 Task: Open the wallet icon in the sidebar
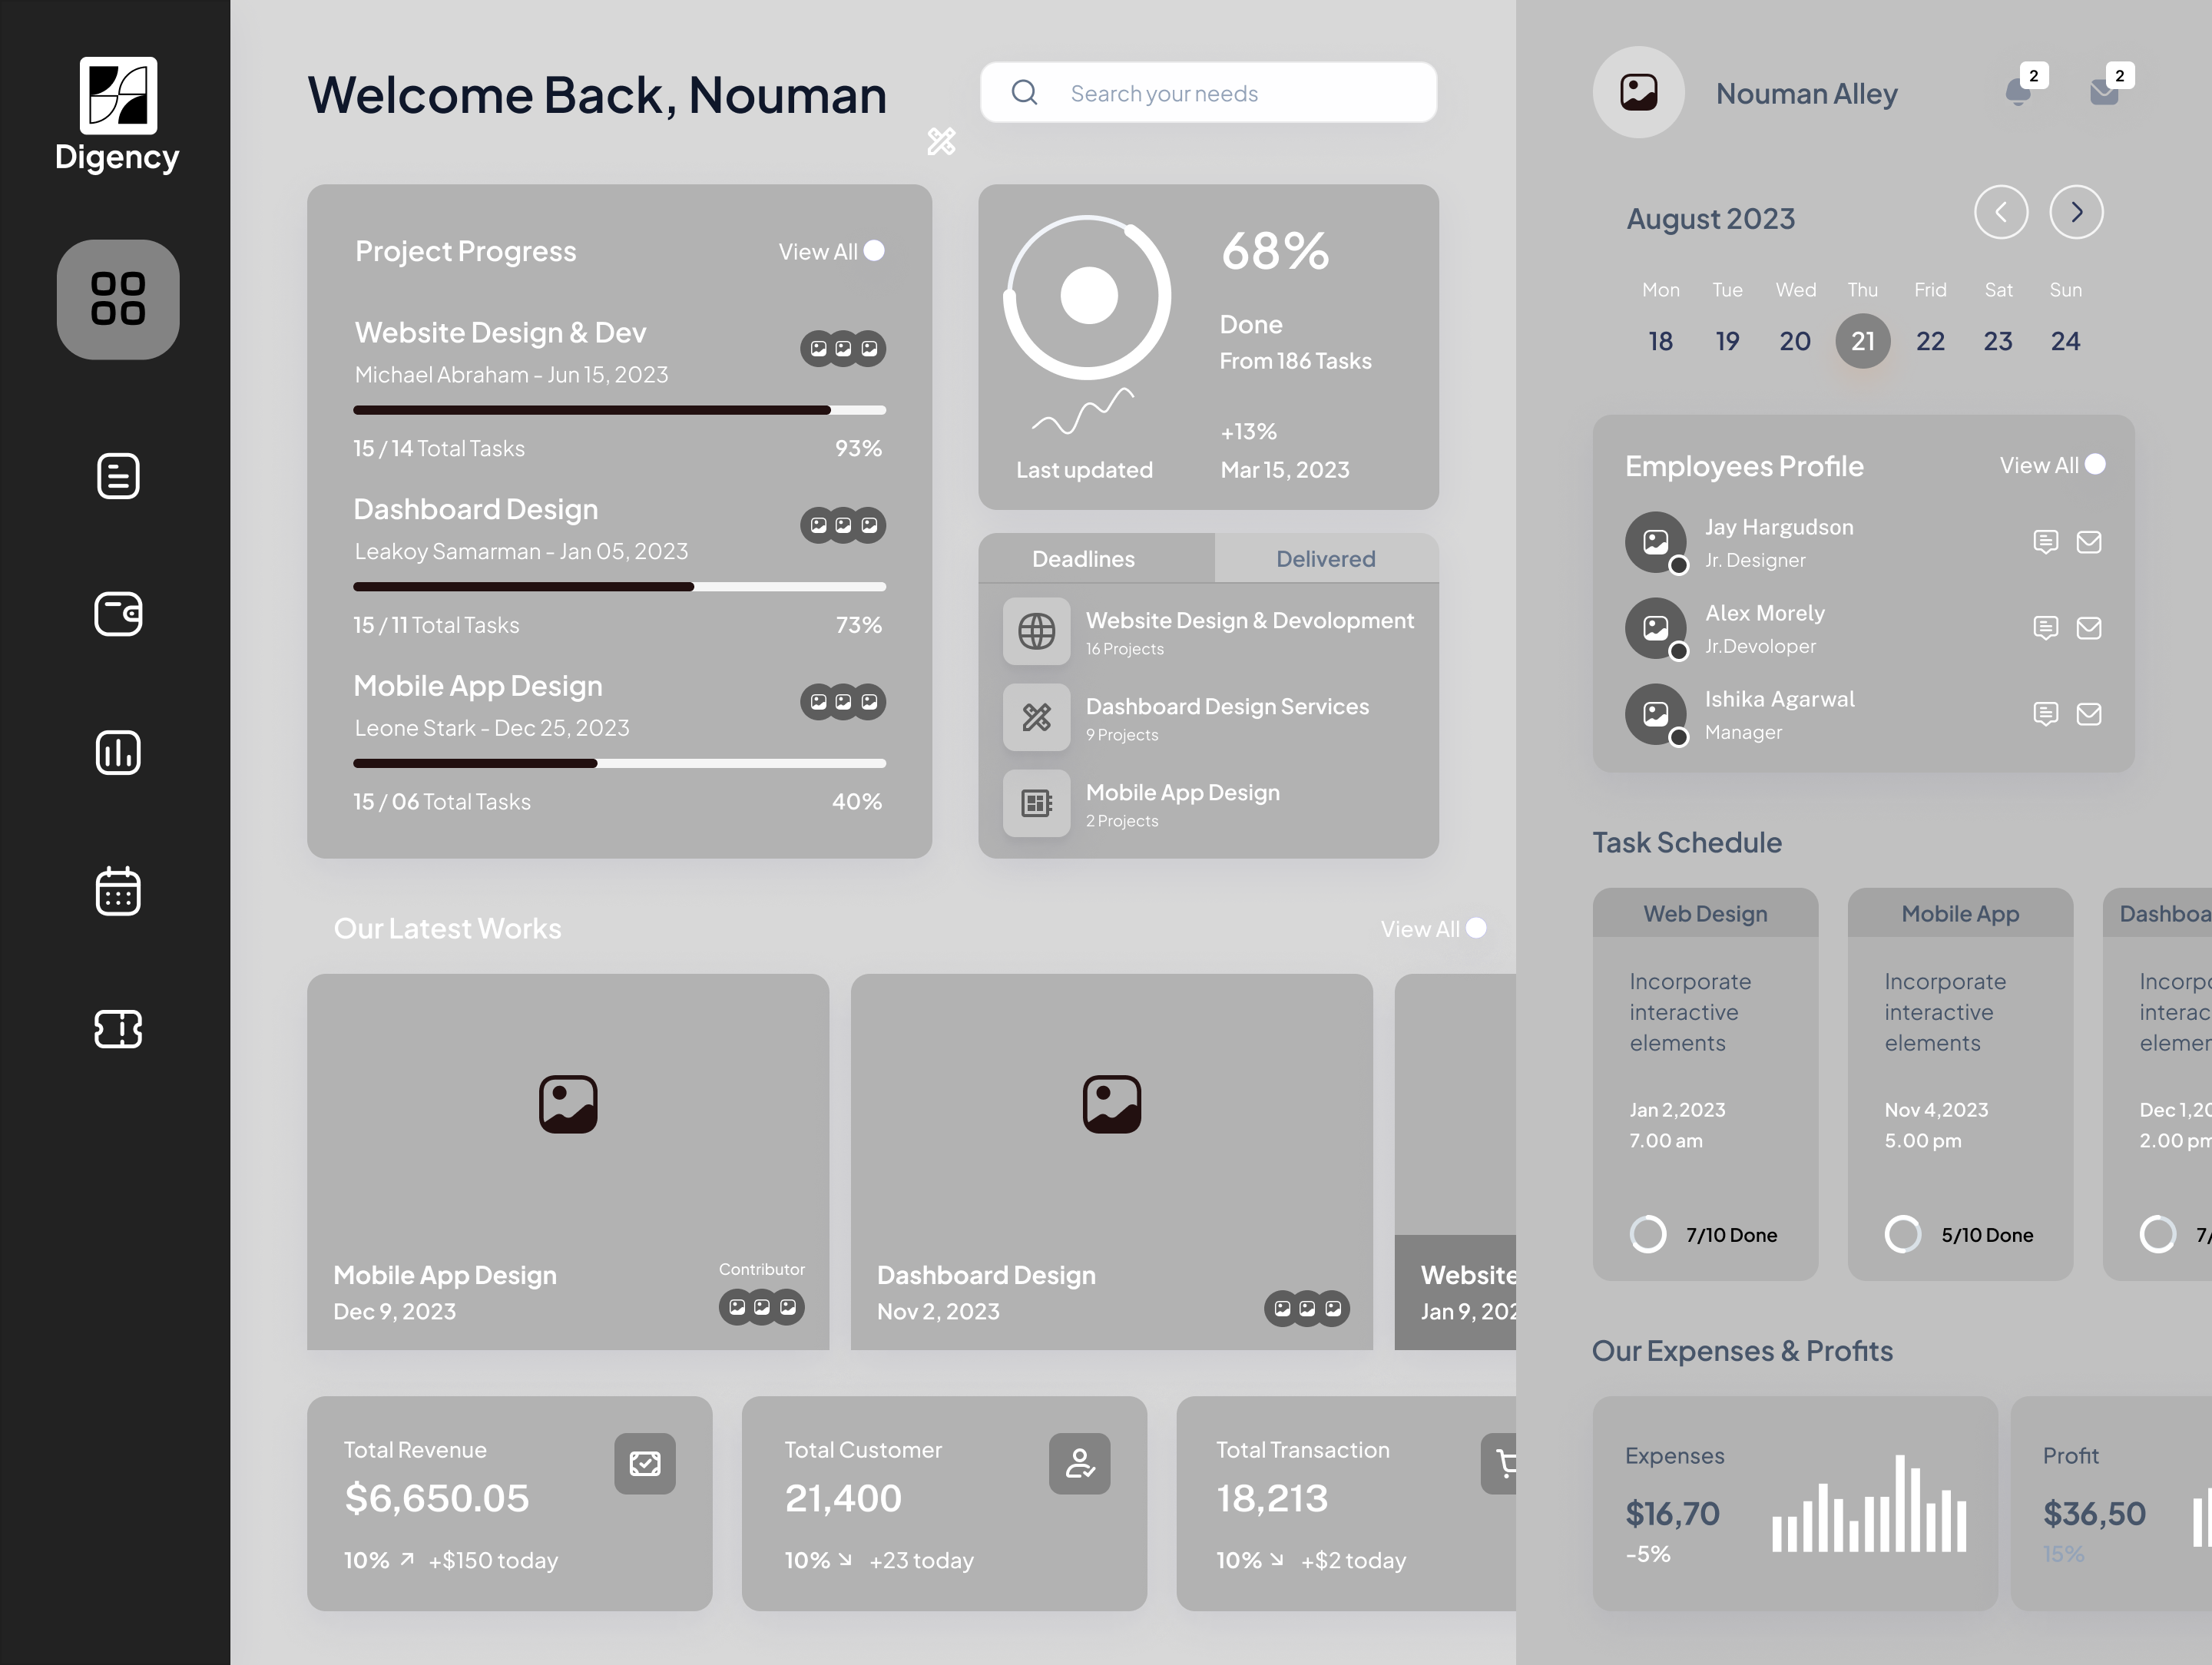(x=117, y=615)
